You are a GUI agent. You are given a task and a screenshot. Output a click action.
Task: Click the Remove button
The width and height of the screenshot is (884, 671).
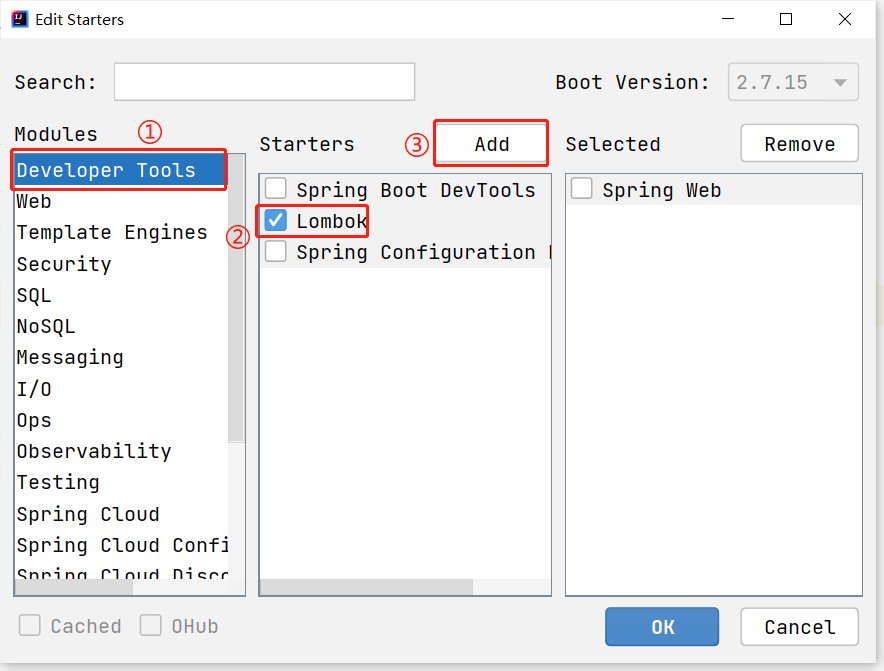tap(799, 144)
